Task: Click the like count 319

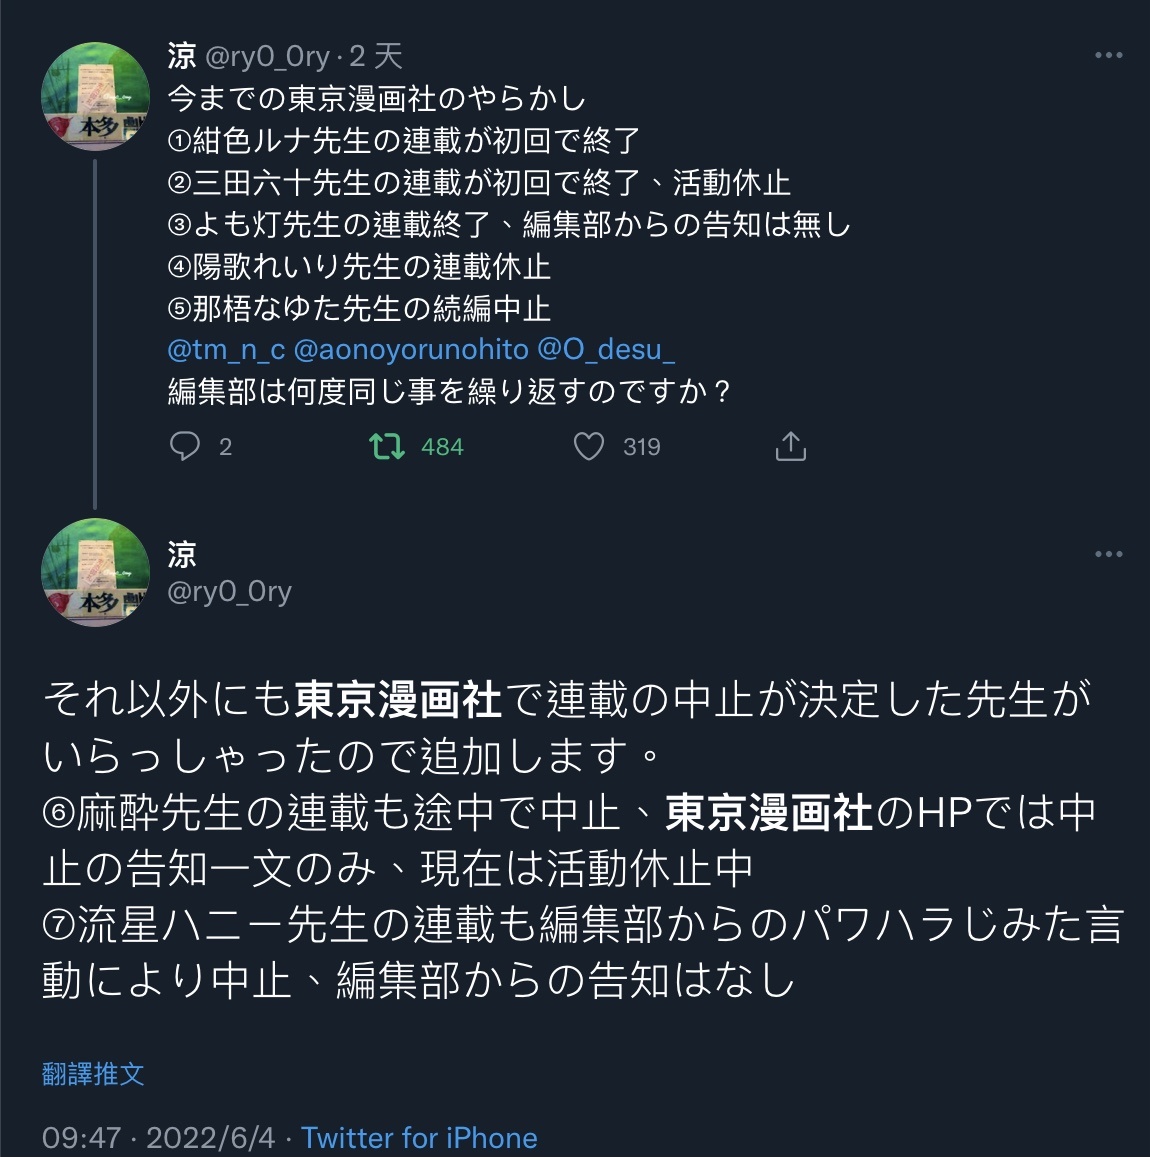Action: click(642, 447)
